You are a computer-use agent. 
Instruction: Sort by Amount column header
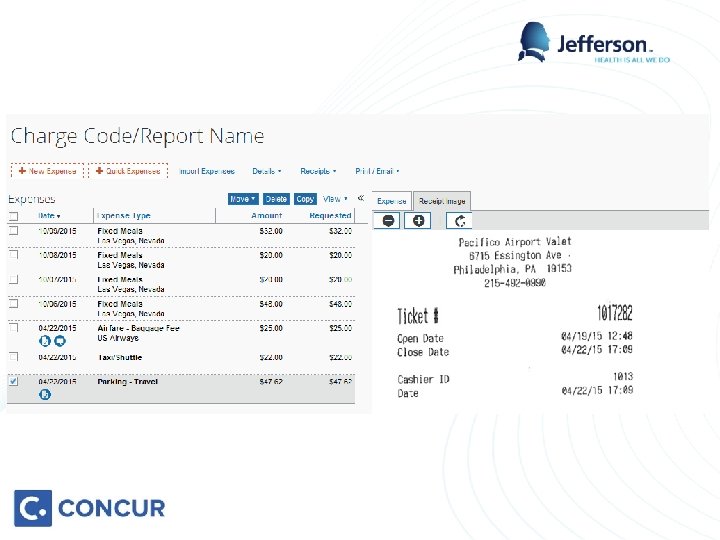pyautogui.click(x=267, y=215)
